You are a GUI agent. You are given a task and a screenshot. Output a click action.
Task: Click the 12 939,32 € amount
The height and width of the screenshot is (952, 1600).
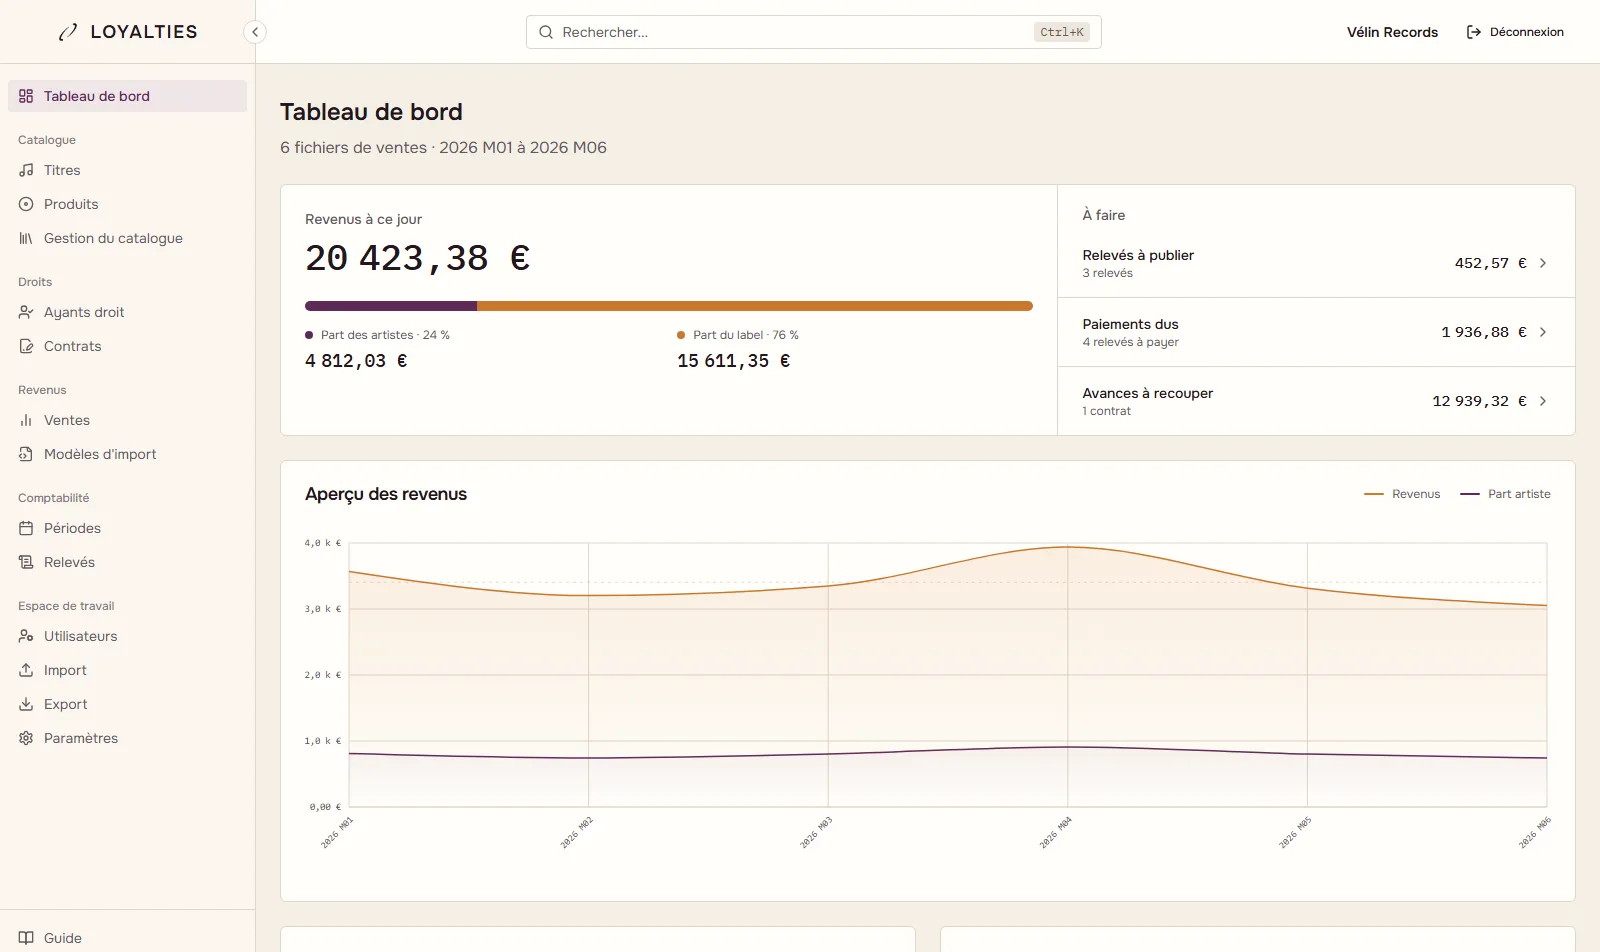[x=1480, y=401]
